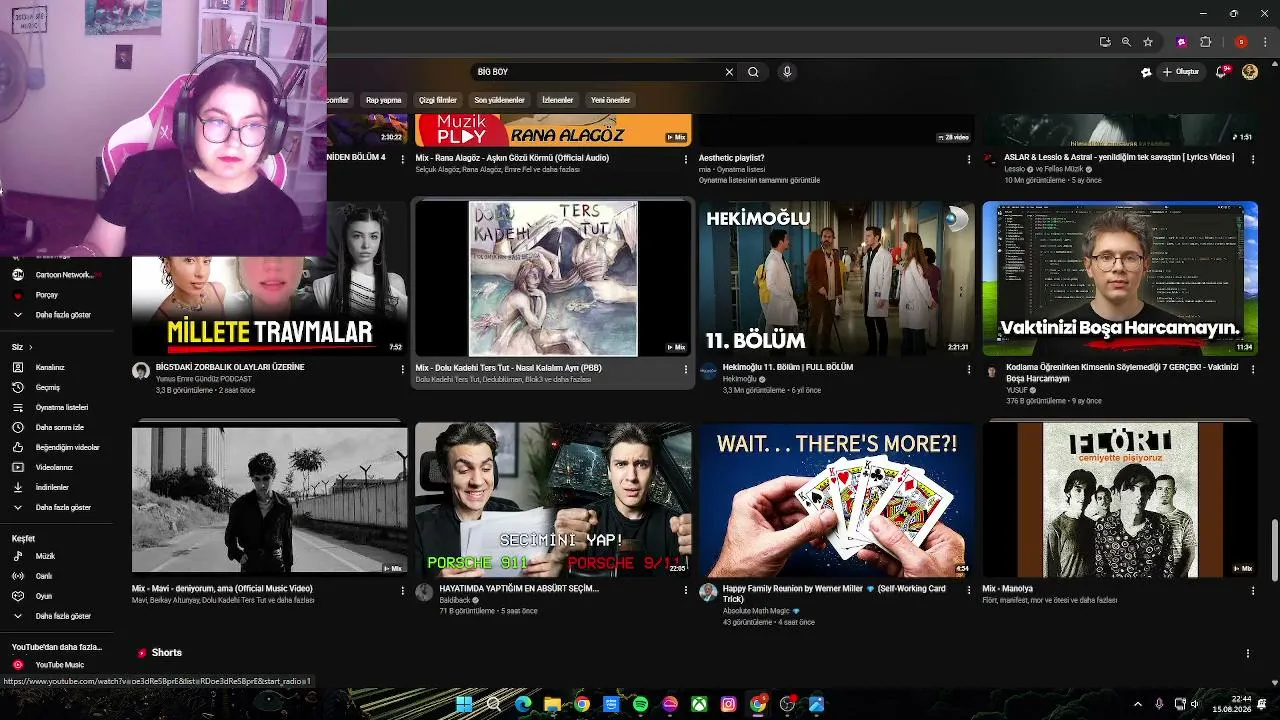Click the purple extension icon
Screen dimensions: 1280x720
(1182, 42)
